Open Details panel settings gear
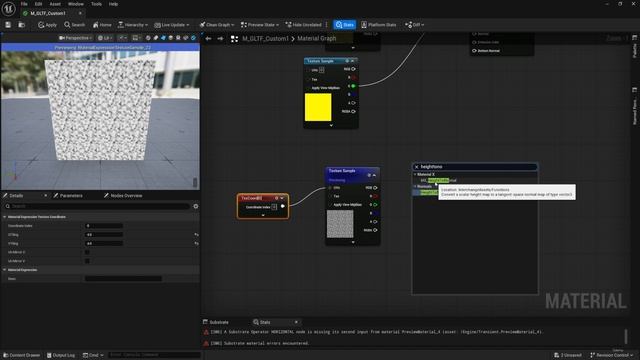 (196, 207)
